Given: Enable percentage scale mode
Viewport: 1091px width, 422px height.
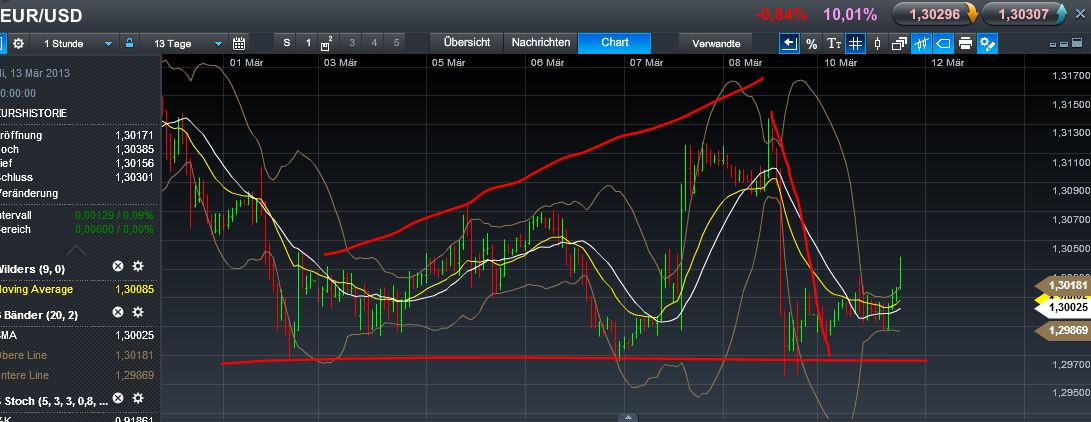Looking at the screenshot, I should [811, 44].
